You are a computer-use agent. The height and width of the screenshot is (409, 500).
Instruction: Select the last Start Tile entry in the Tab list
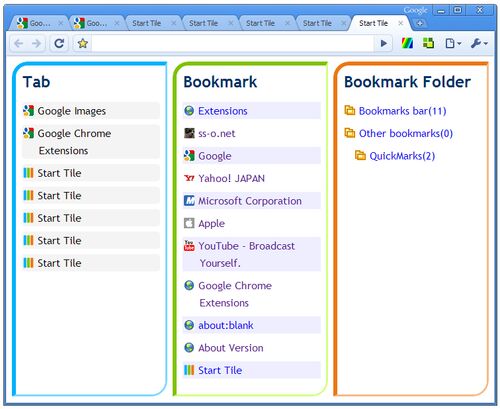pos(91,263)
